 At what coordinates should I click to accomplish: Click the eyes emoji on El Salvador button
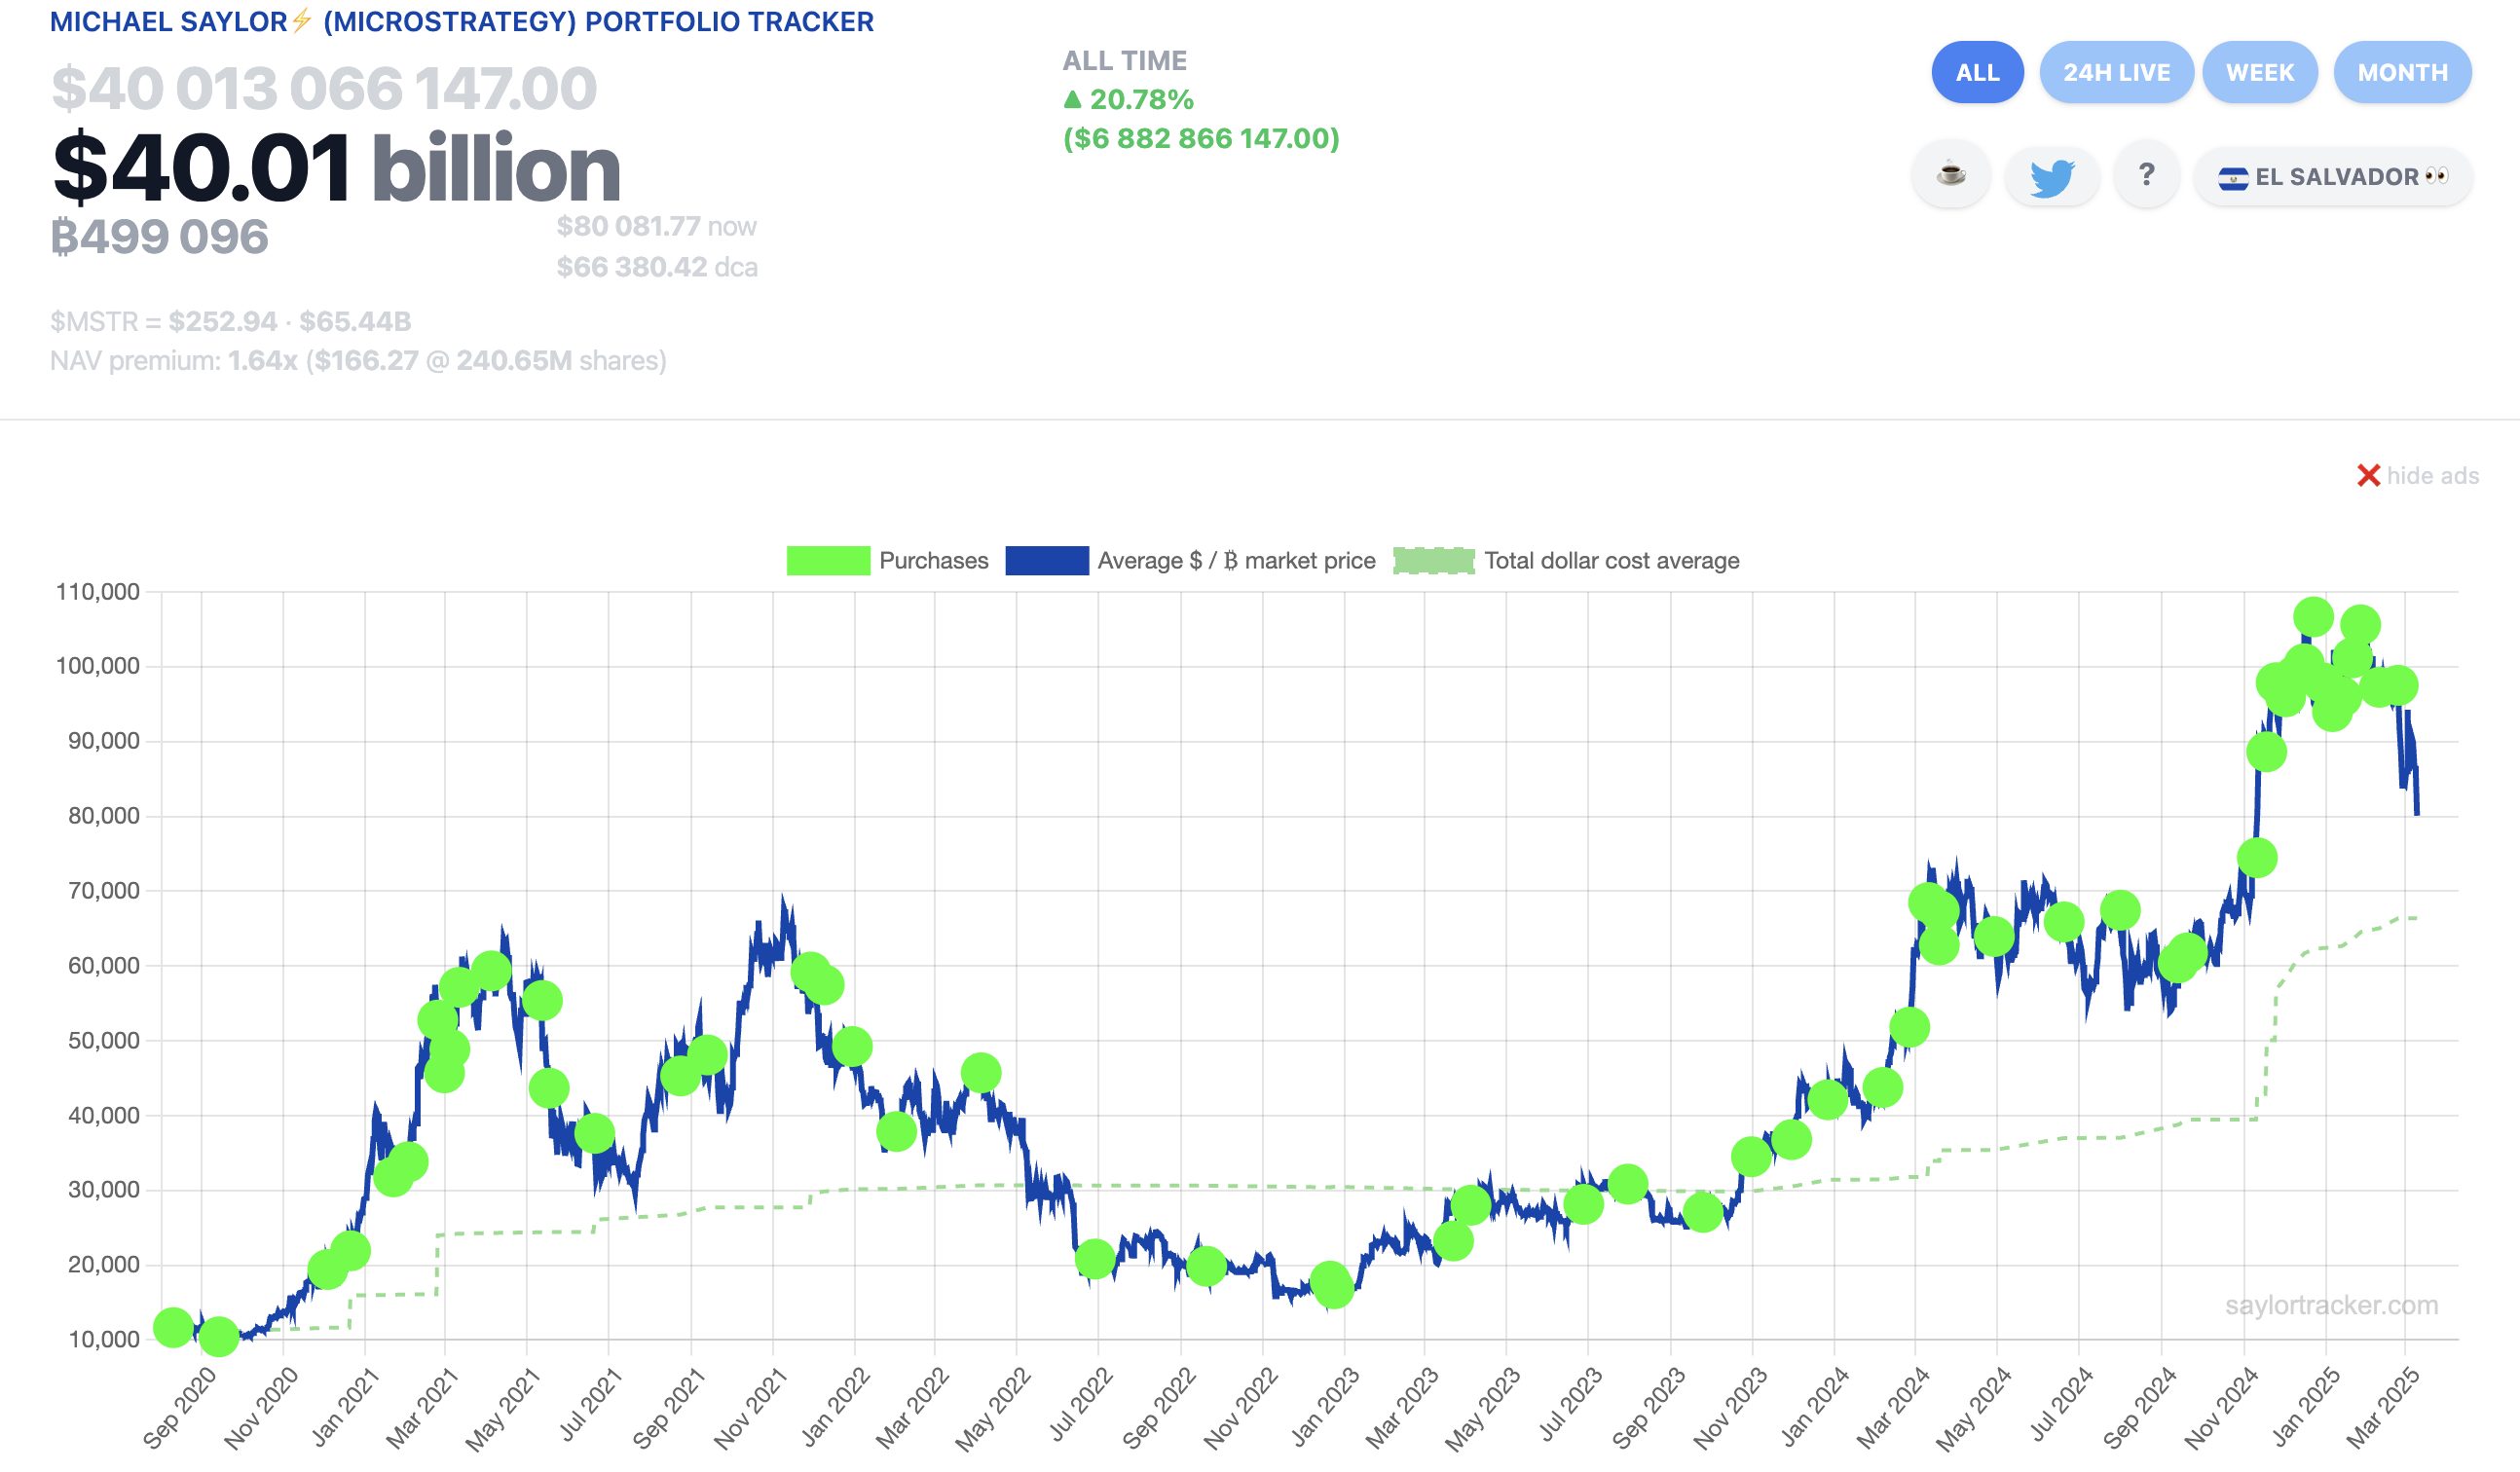2437,176
